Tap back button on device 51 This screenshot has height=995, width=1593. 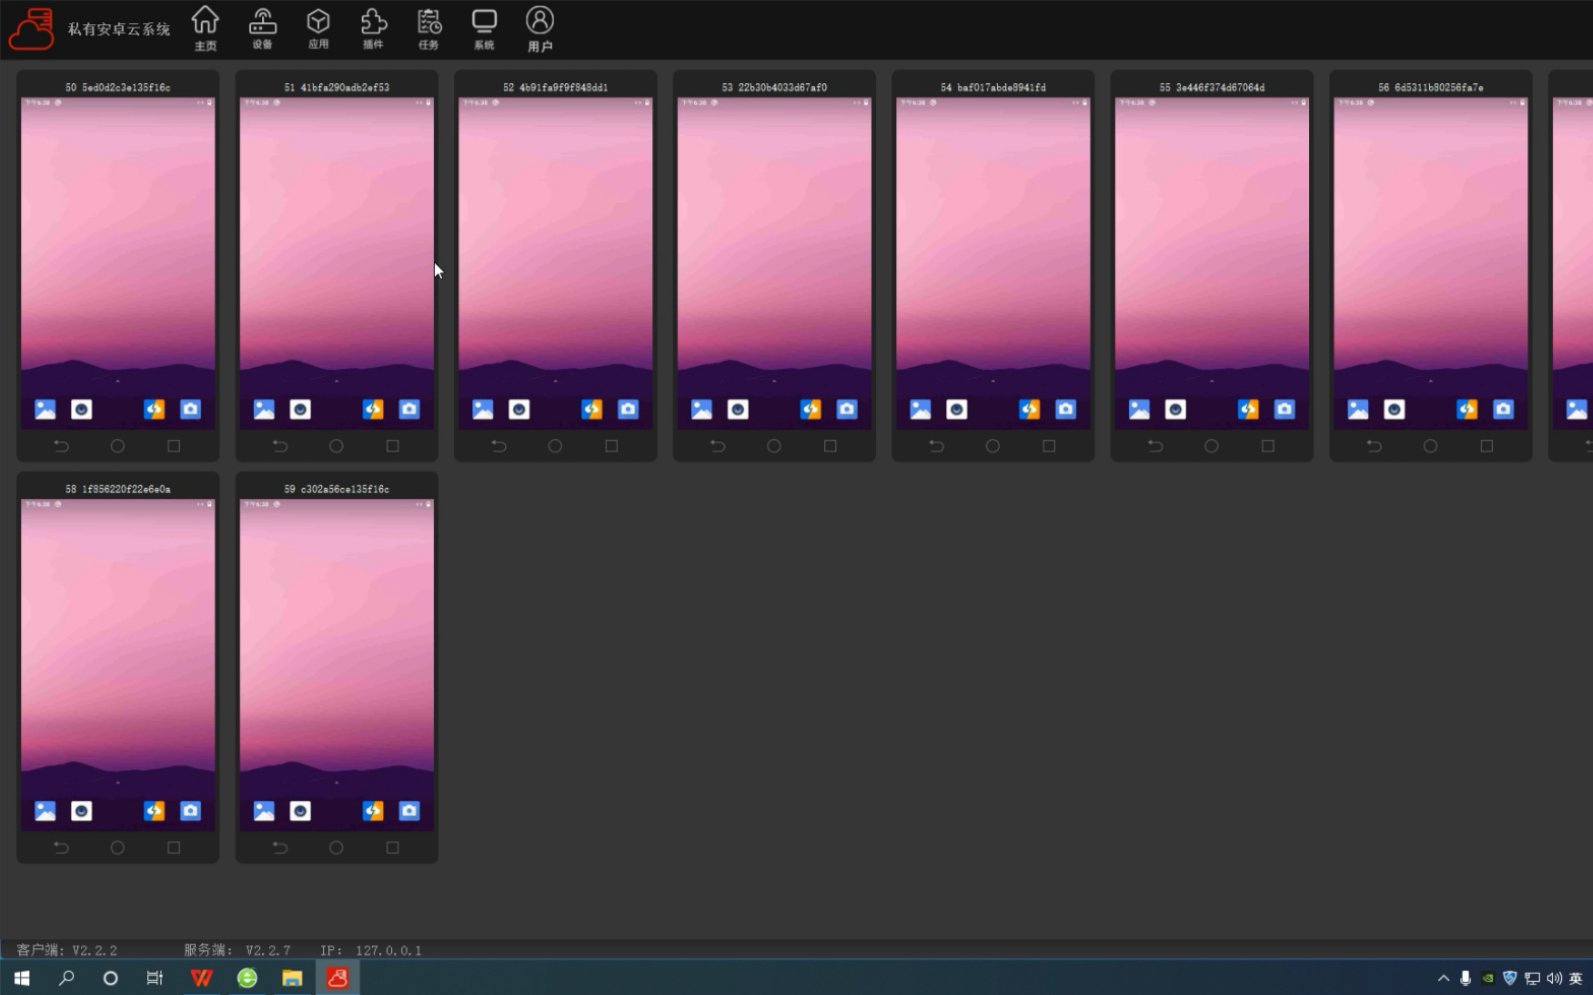pyautogui.click(x=280, y=446)
